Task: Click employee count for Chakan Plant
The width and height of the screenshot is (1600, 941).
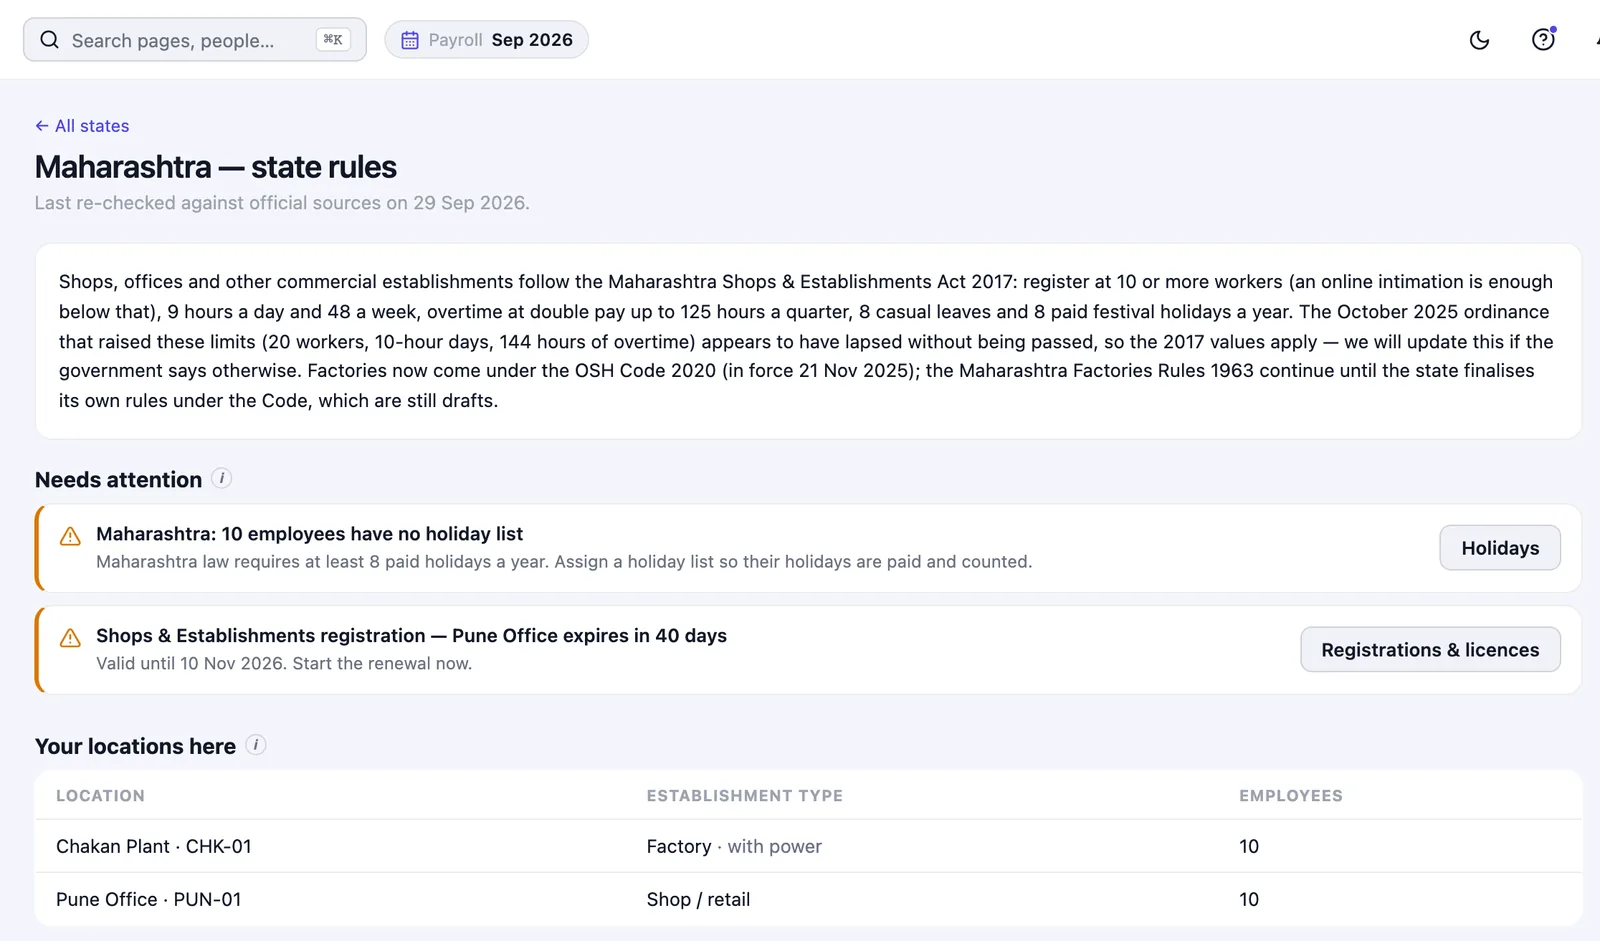Action: (x=1249, y=846)
